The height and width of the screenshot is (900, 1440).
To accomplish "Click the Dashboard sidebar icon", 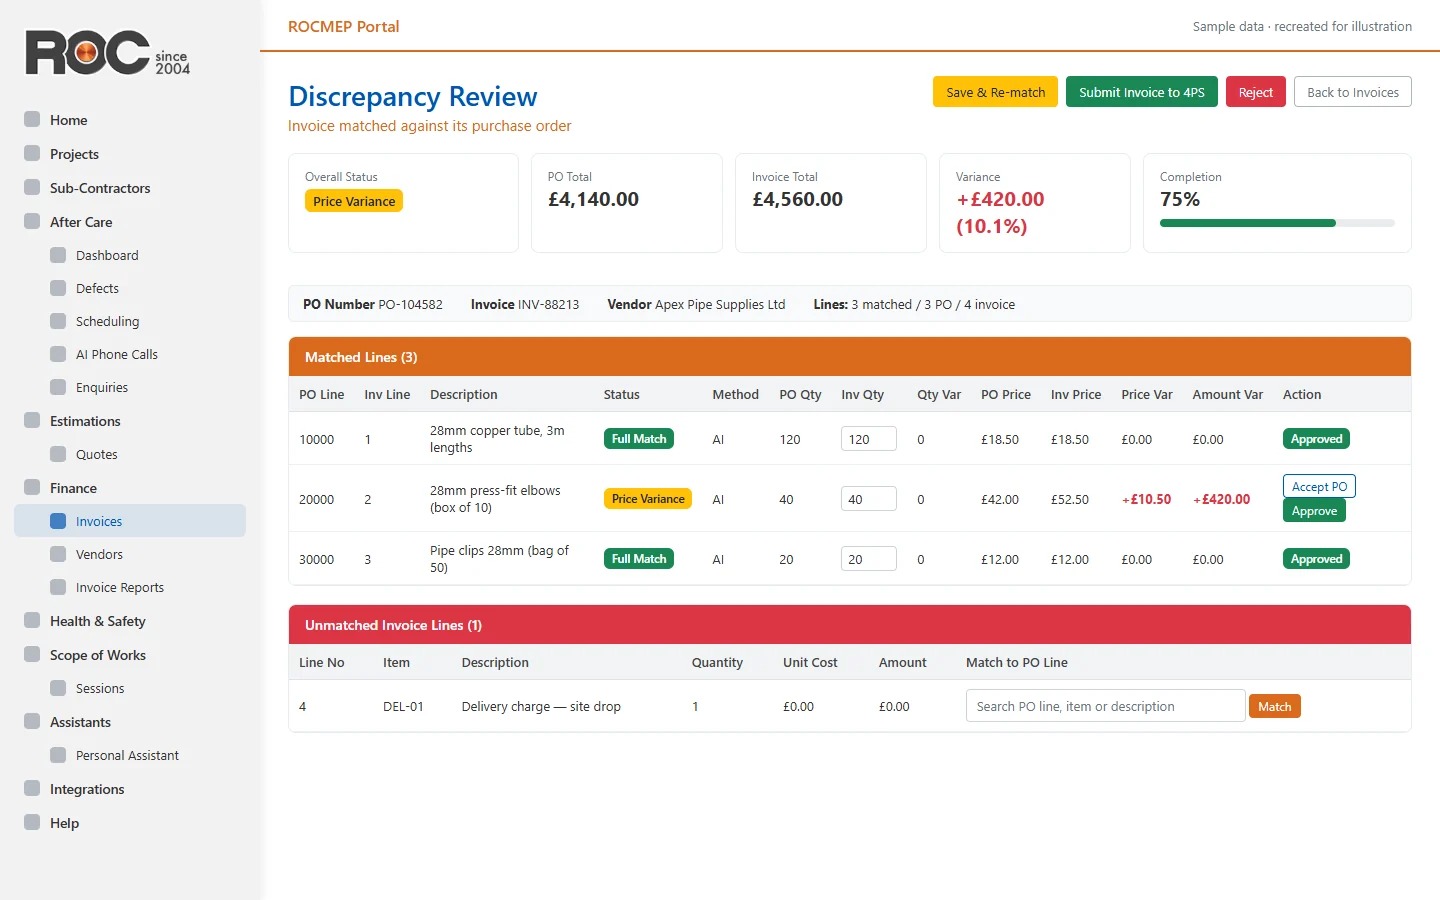I will (58, 255).
